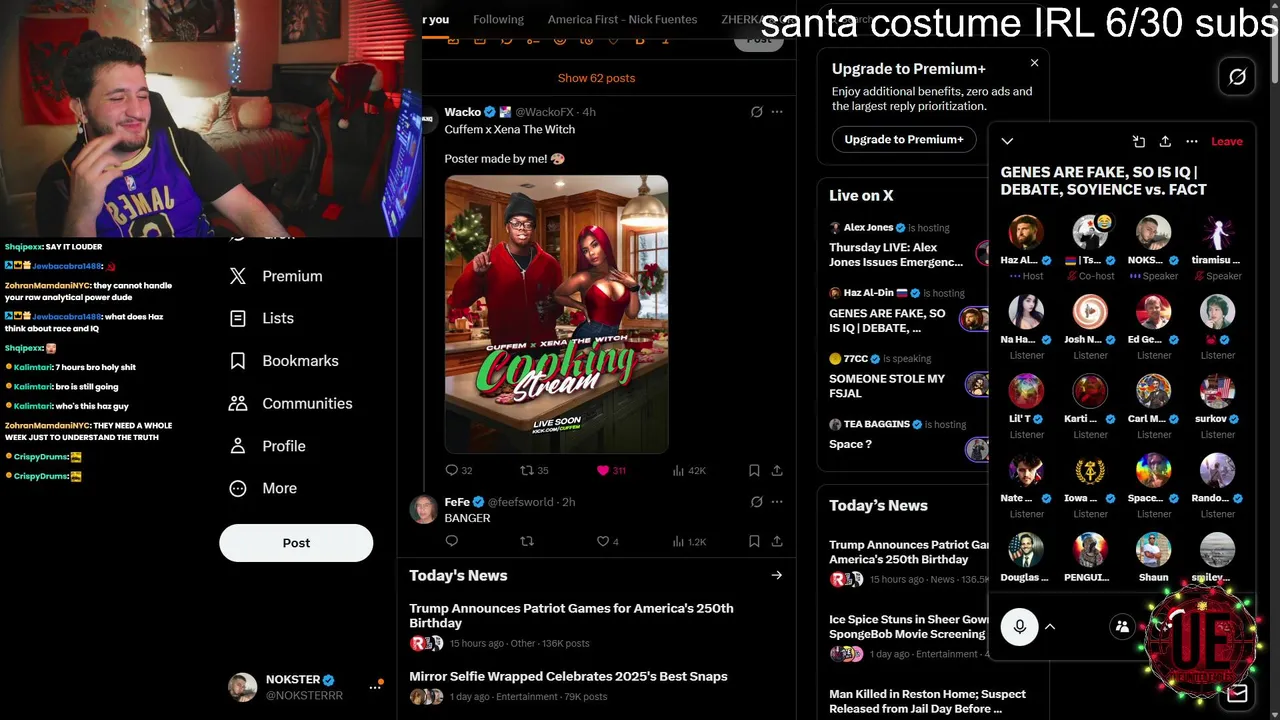Open messages envelope icon bottom right
This screenshot has width=1280, height=720.
[1238, 692]
